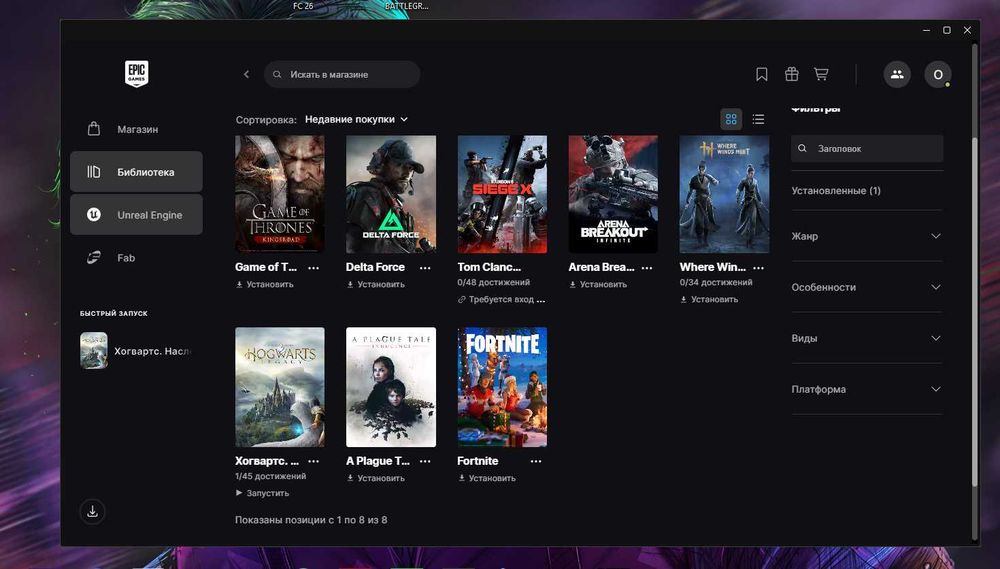
Task: Open Delta Force options menu
Action: click(x=425, y=268)
